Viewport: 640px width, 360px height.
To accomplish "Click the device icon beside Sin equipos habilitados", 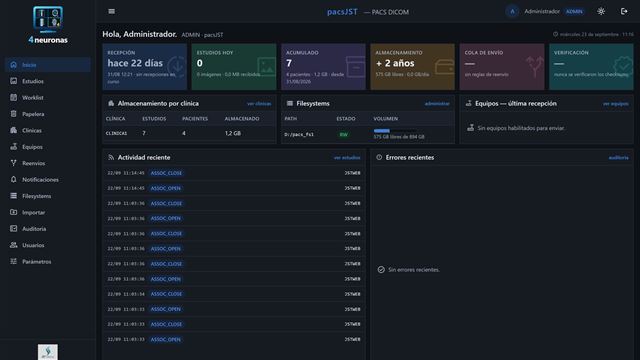I will click(471, 128).
